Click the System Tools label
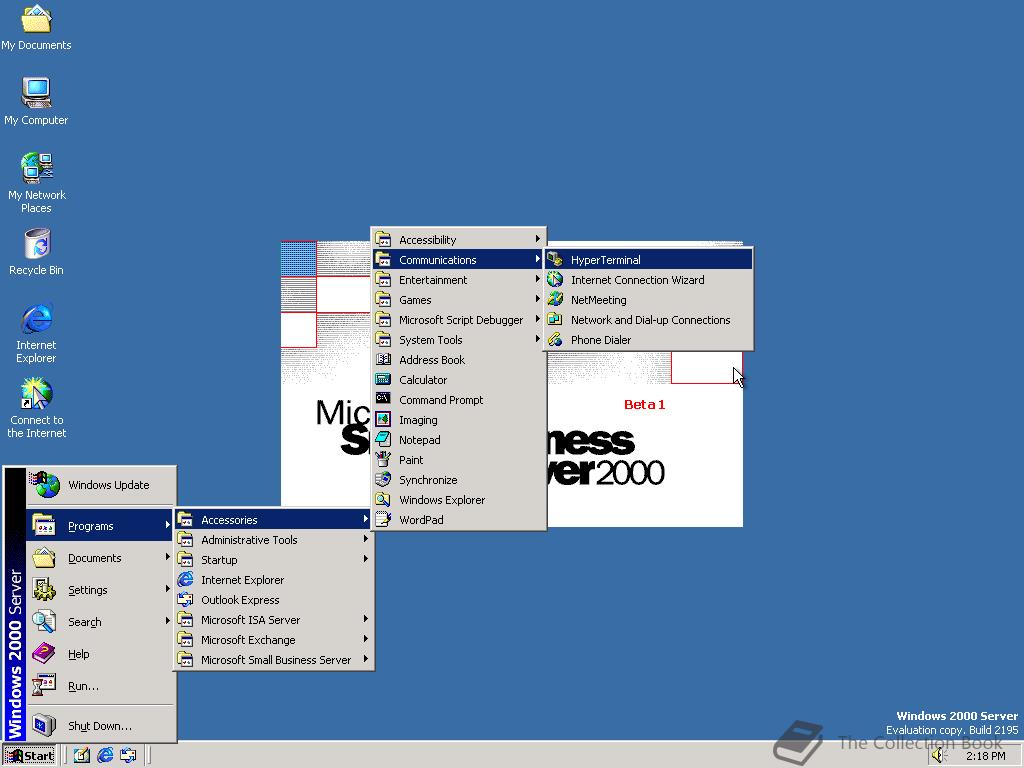The image size is (1024, 768). tap(430, 340)
